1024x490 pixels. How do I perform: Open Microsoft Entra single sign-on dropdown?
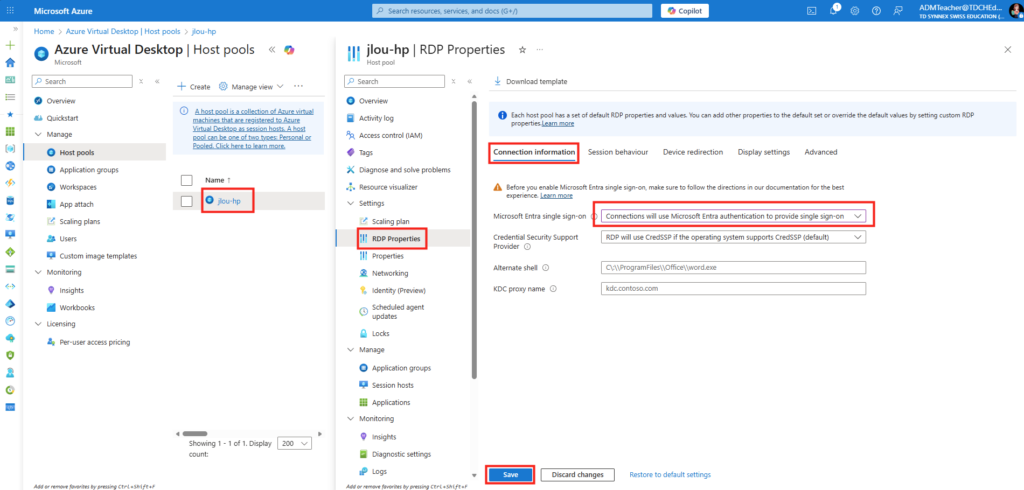click(733, 216)
